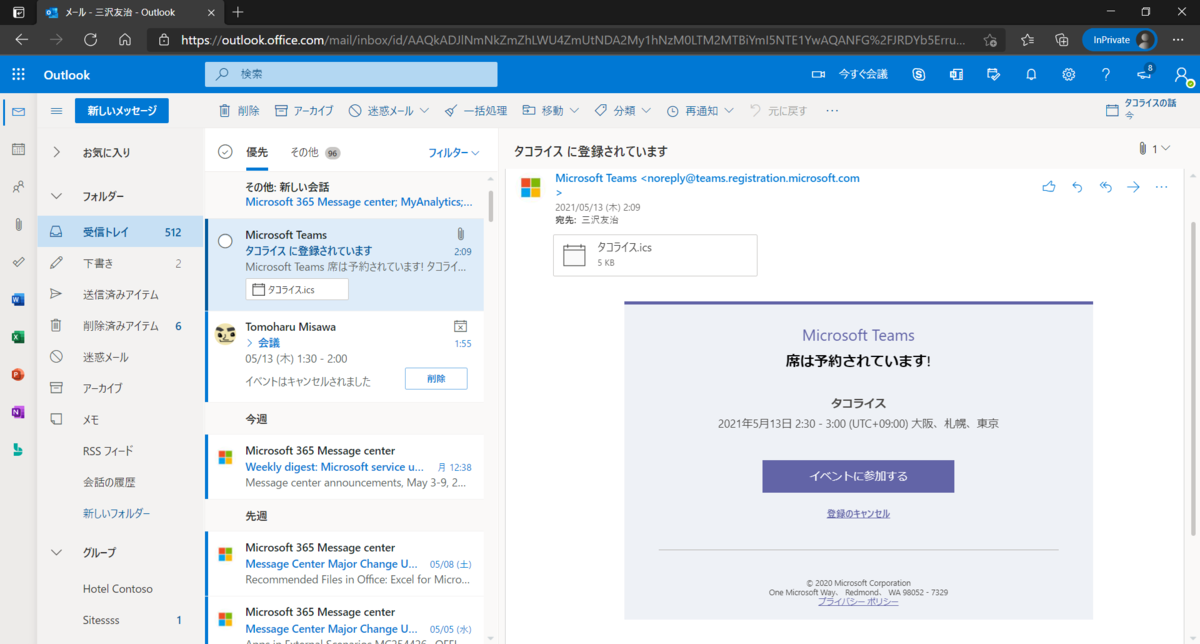
Task: Open the app launcher waffle menu
Action: 18,75
